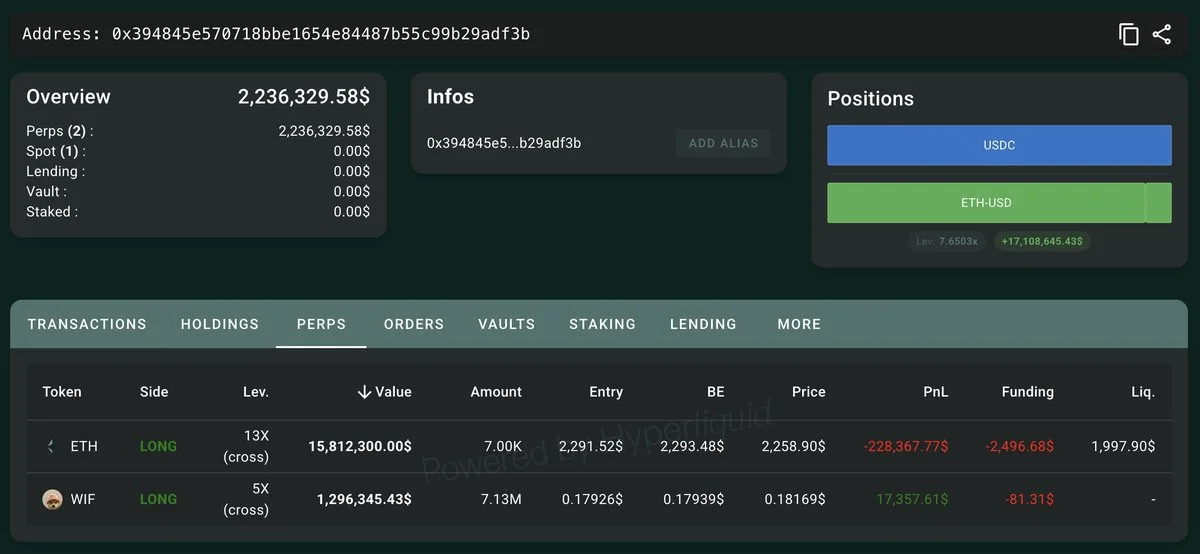This screenshot has width=1200, height=554.
Task: Click the Lev. 7.6503x badge
Action: coord(948,241)
